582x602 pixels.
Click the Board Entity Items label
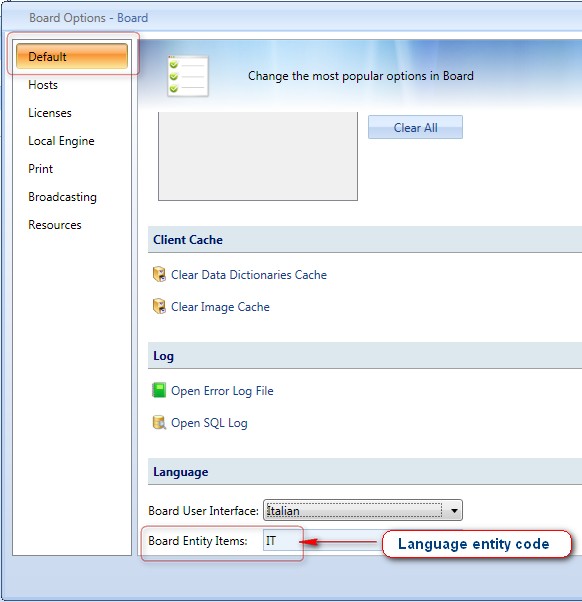[198, 541]
